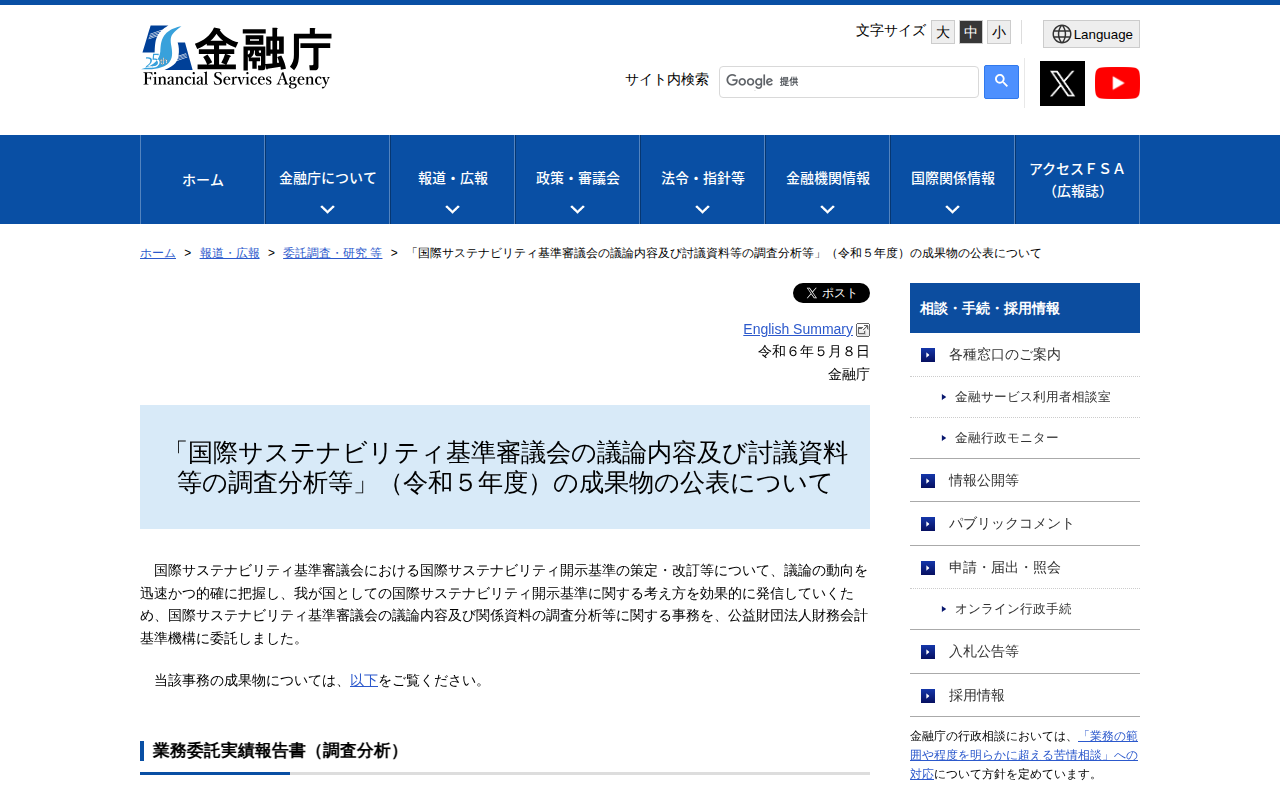Click the Language globe icon
Screen dimensions: 1280x800
coord(1062,33)
